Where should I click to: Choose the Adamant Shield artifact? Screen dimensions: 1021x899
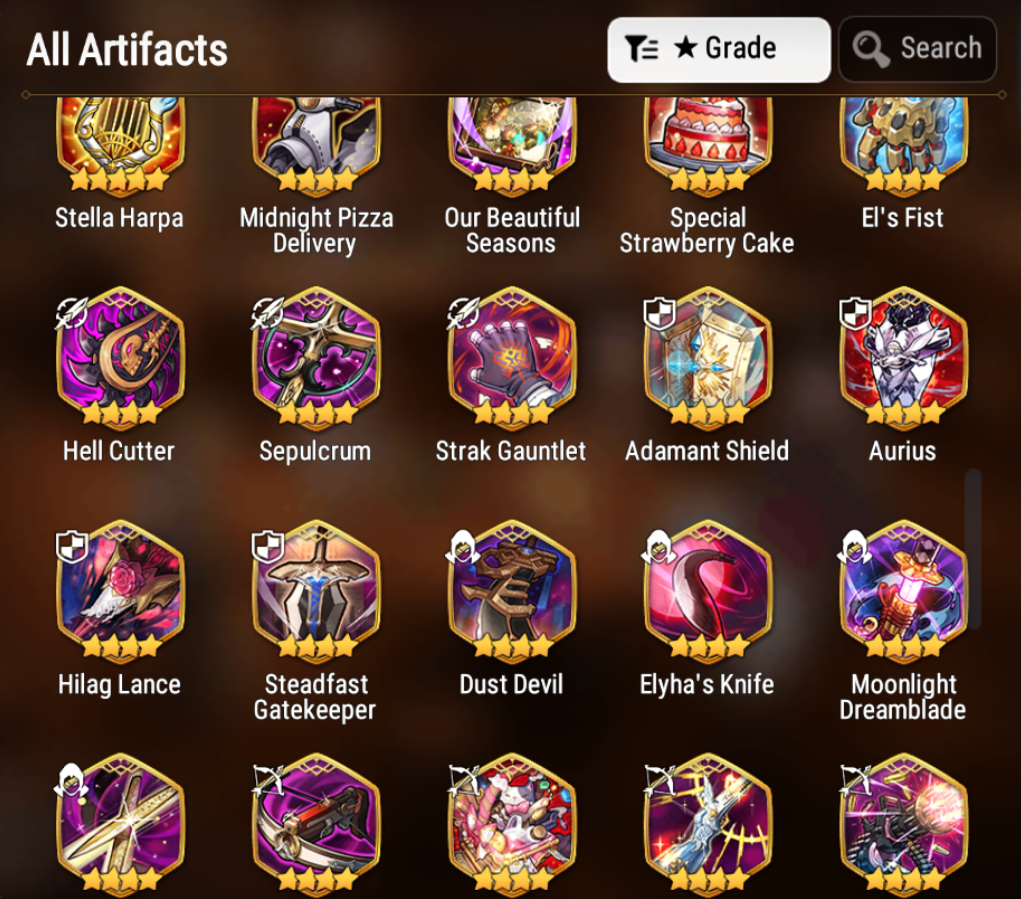click(x=708, y=358)
